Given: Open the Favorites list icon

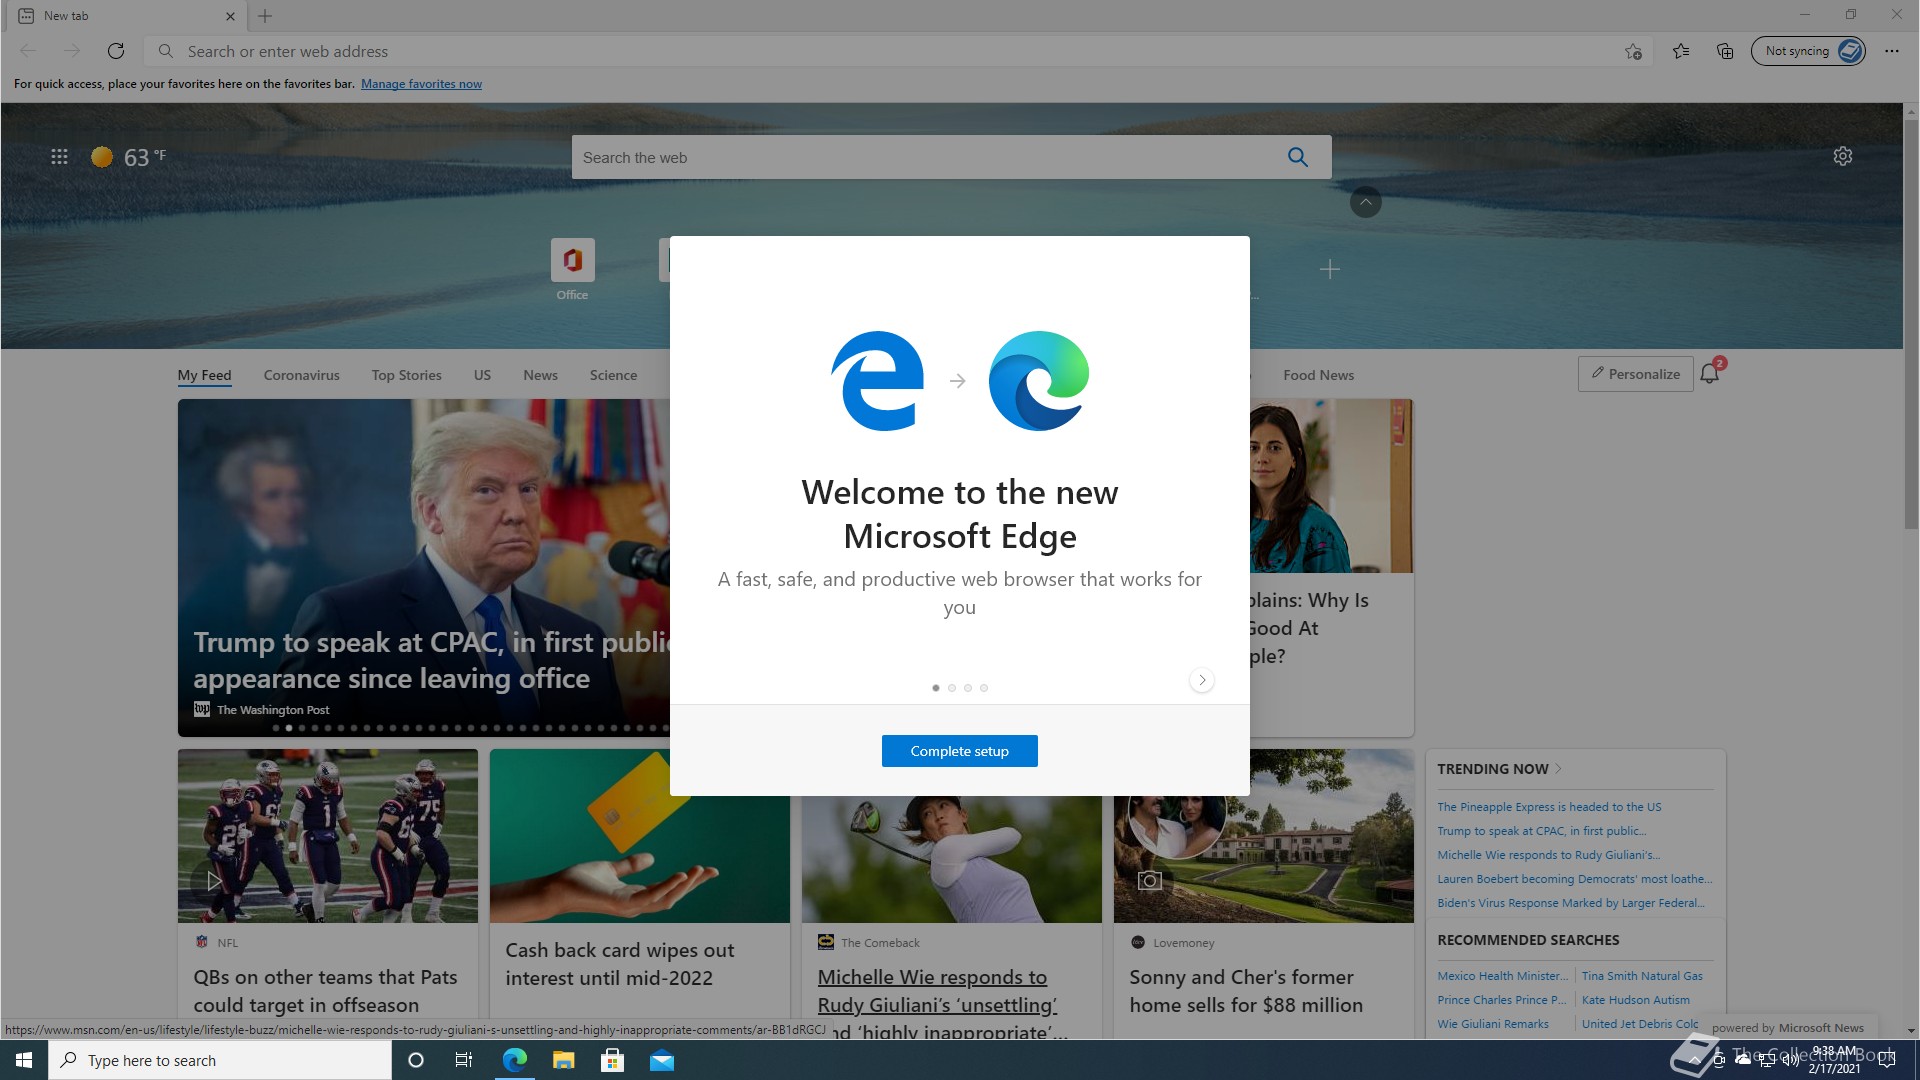Looking at the screenshot, I should (1681, 51).
